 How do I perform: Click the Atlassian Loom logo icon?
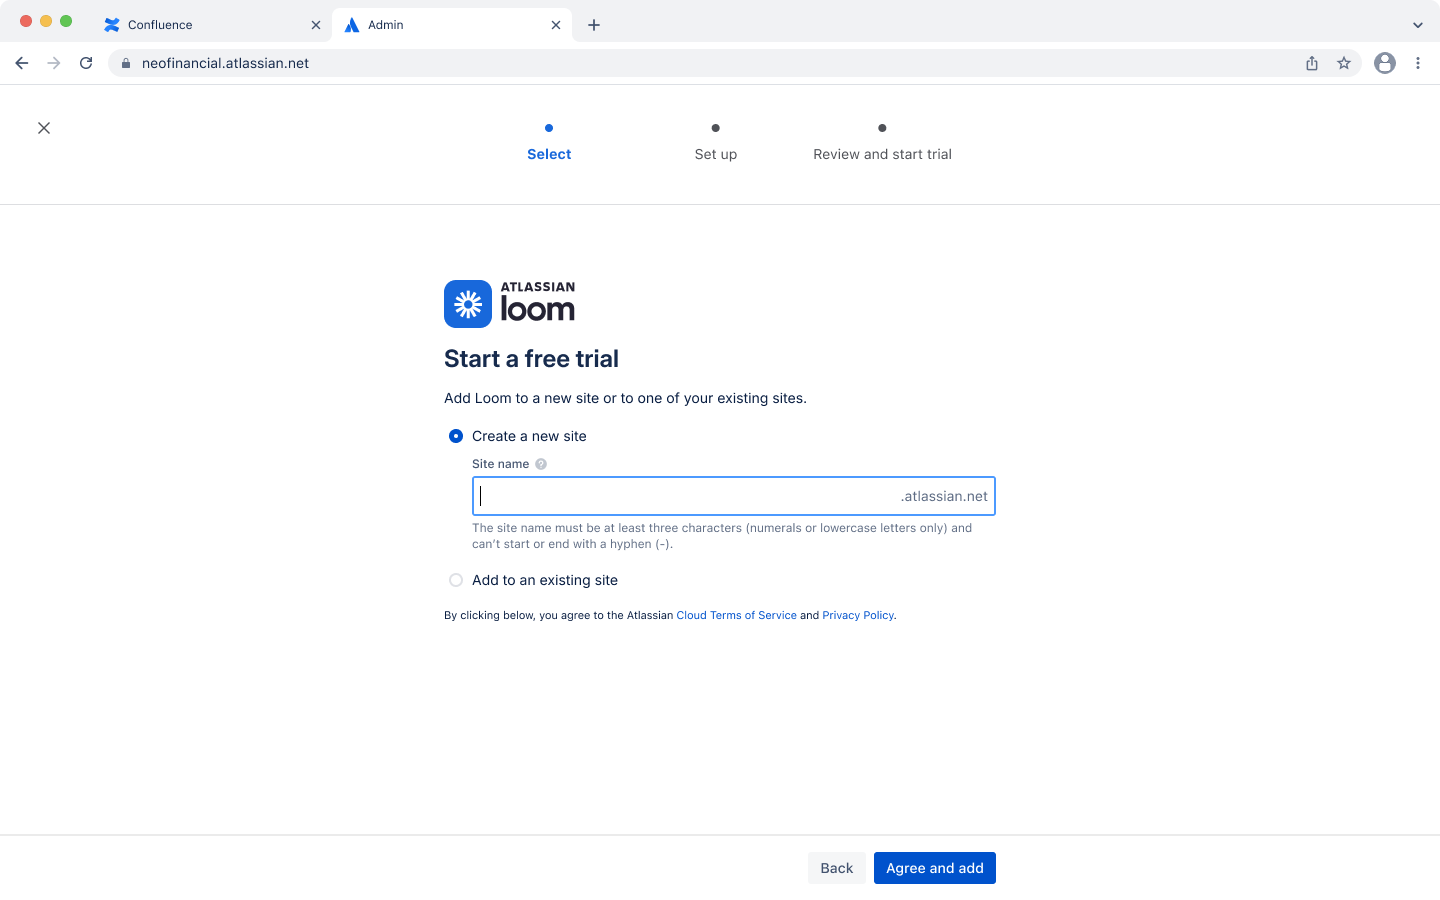[468, 304]
